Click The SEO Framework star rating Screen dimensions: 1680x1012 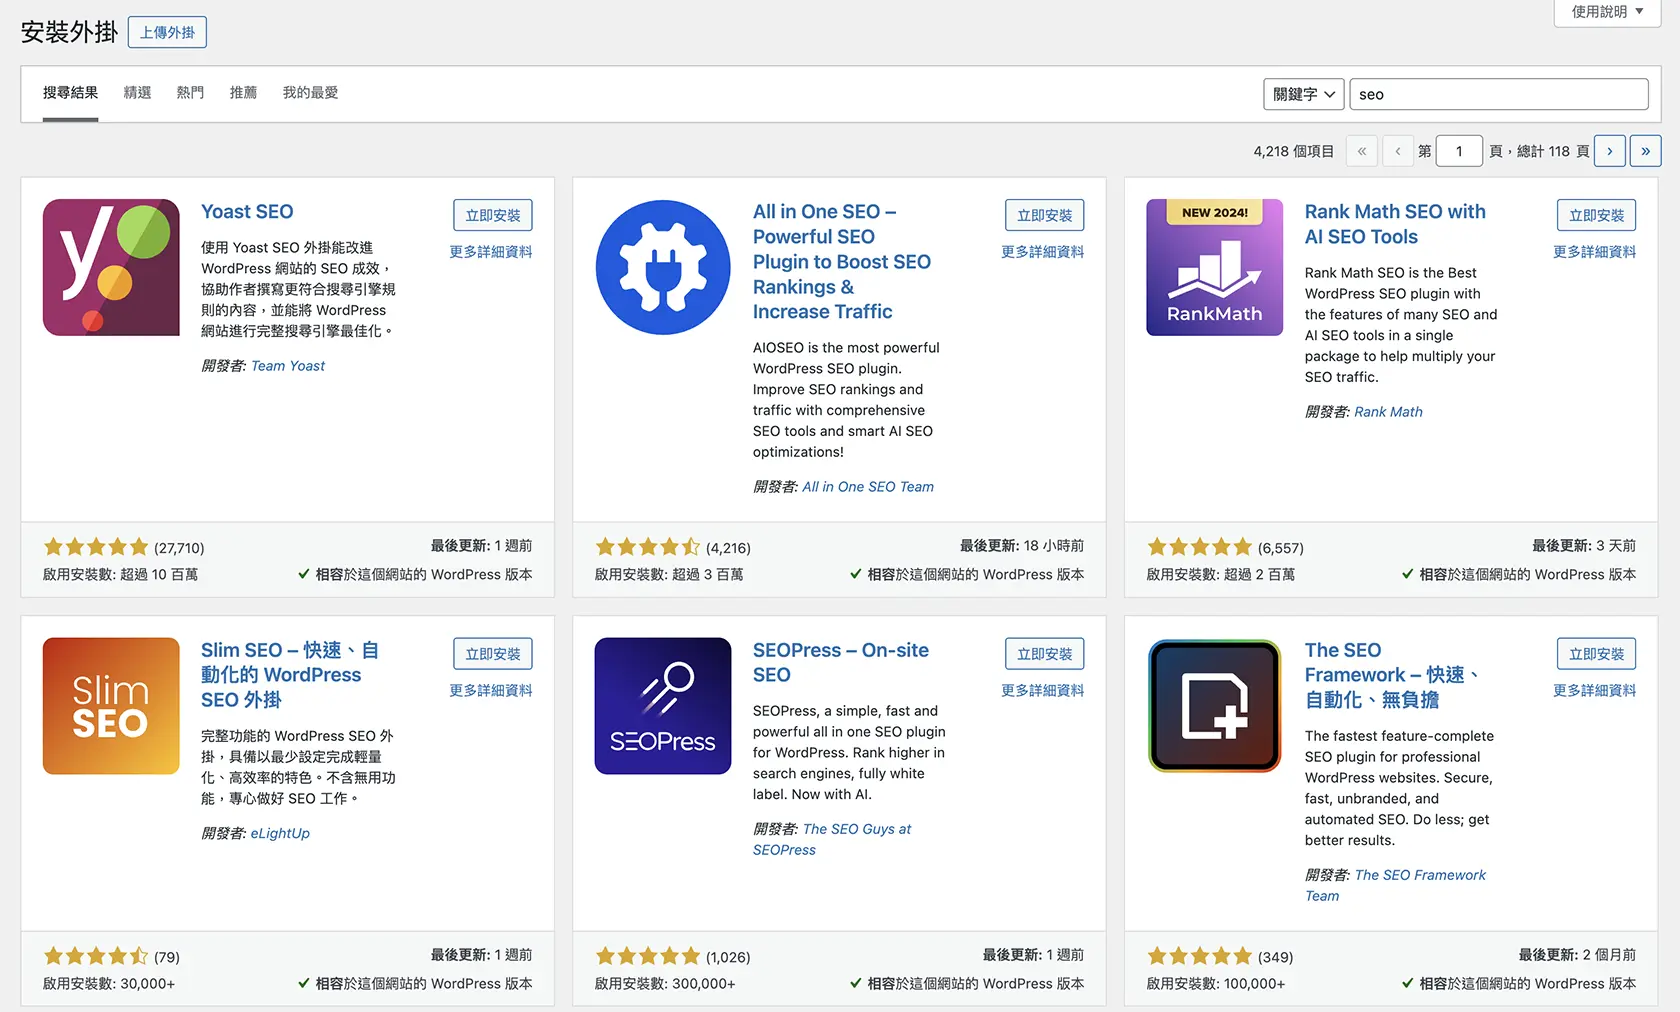(1200, 956)
